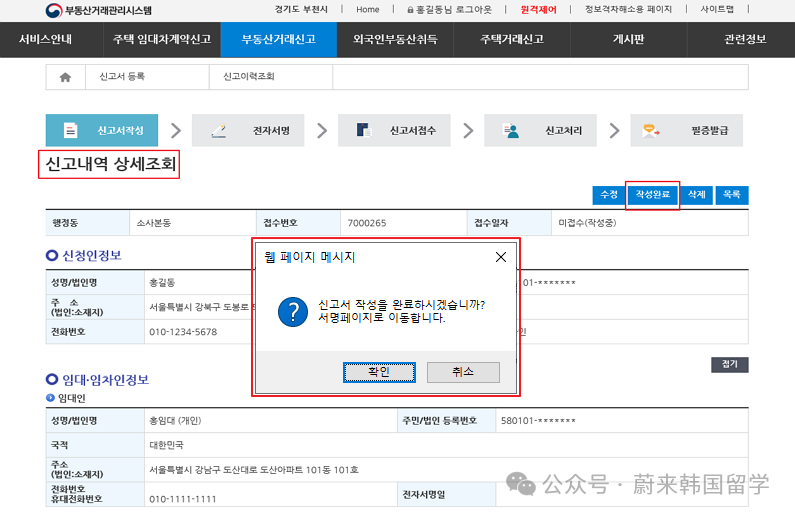Click the home icon in breadcrumb bar
Screen dimensions: 795x516
tap(65, 77)
